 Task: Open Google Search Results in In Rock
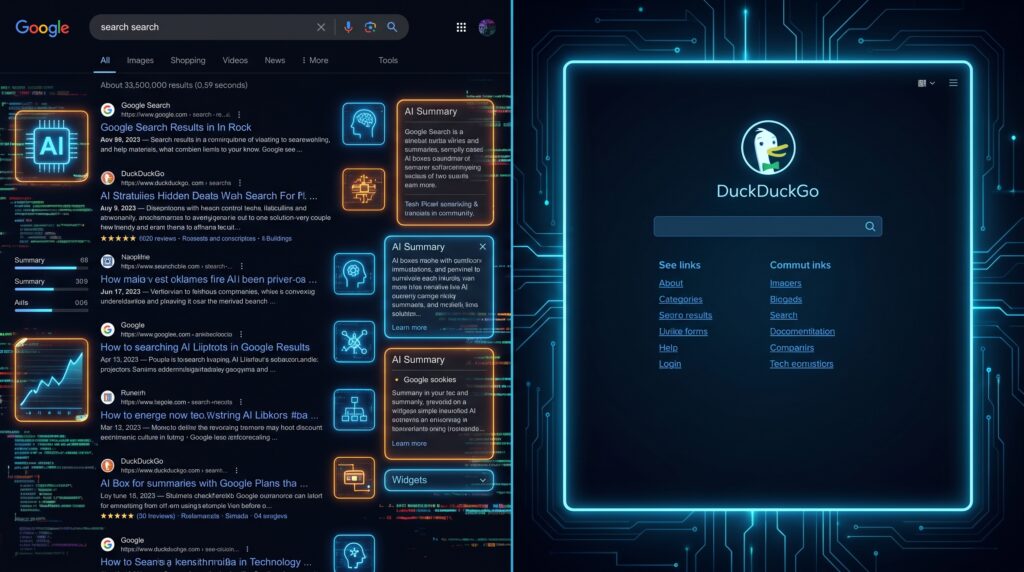click(x=176, y=127)
